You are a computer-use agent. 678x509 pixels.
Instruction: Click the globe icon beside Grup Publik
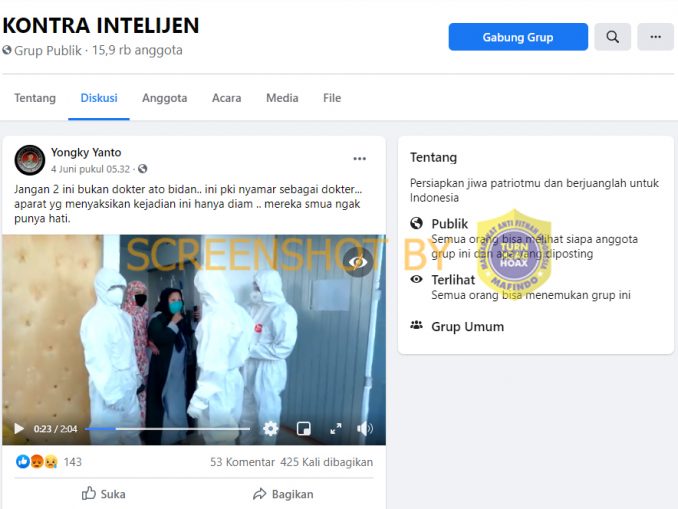click(7, 50)
